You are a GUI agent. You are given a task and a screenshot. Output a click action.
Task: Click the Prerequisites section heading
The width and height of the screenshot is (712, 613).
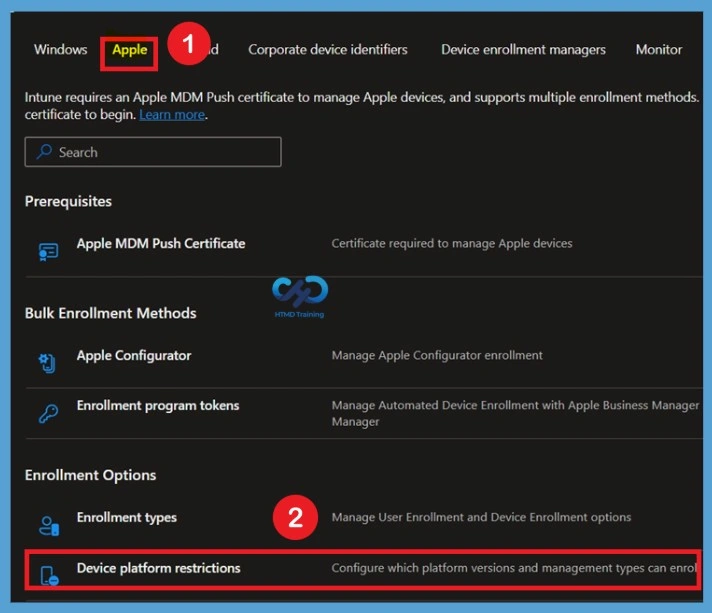click(68, 201)
